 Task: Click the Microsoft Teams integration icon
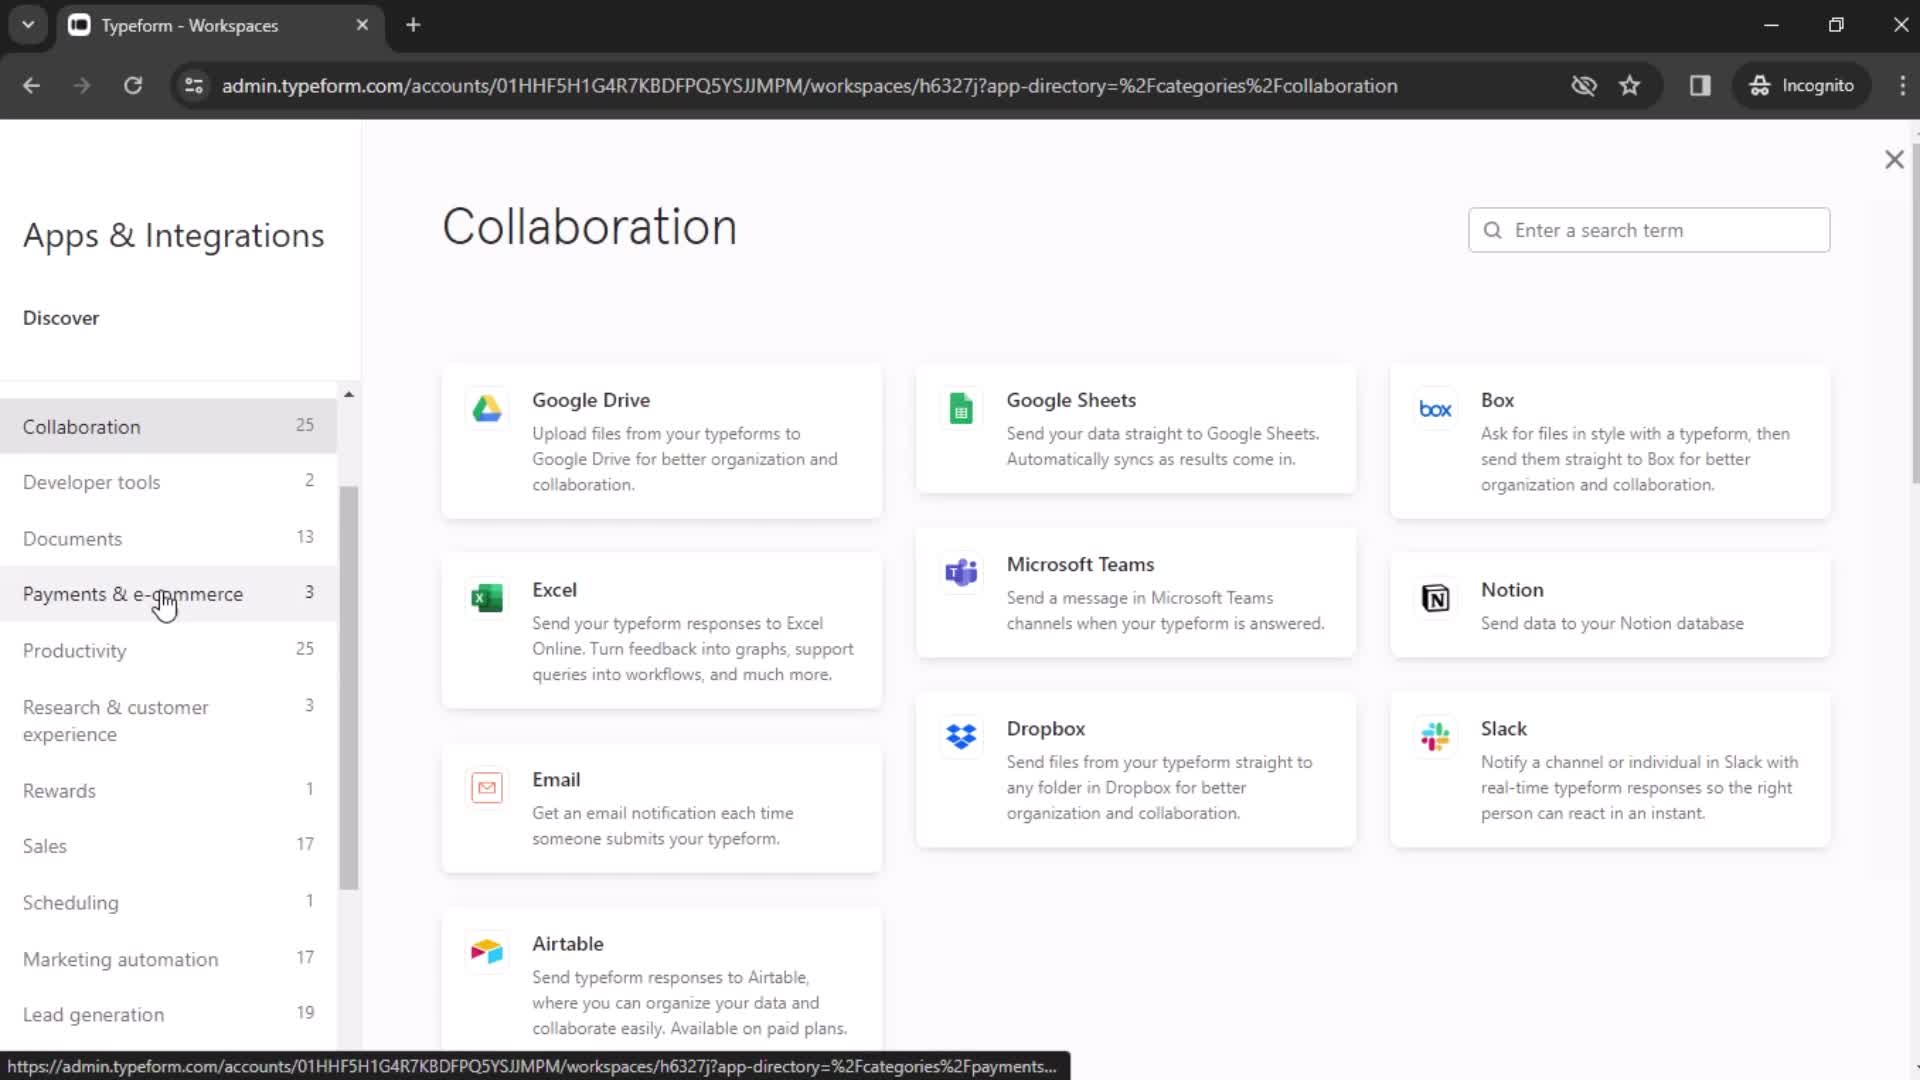coord(961,572)
